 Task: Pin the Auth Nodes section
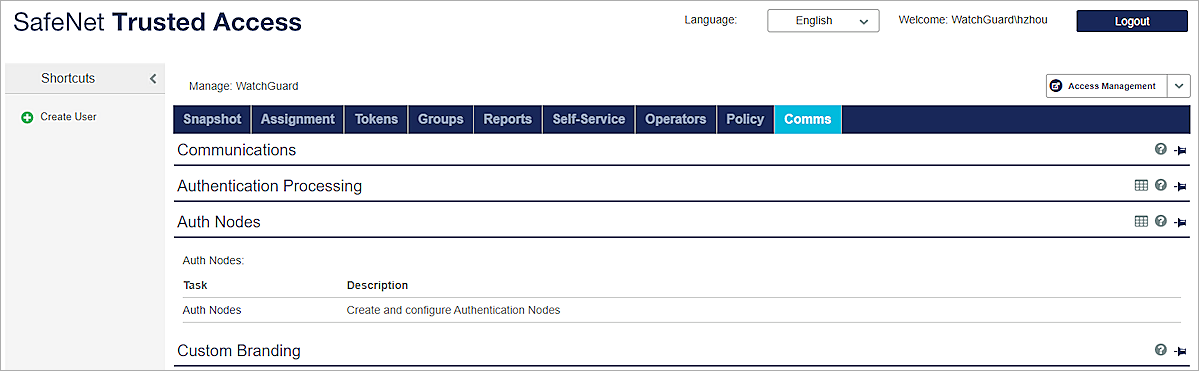(1180, 222)
